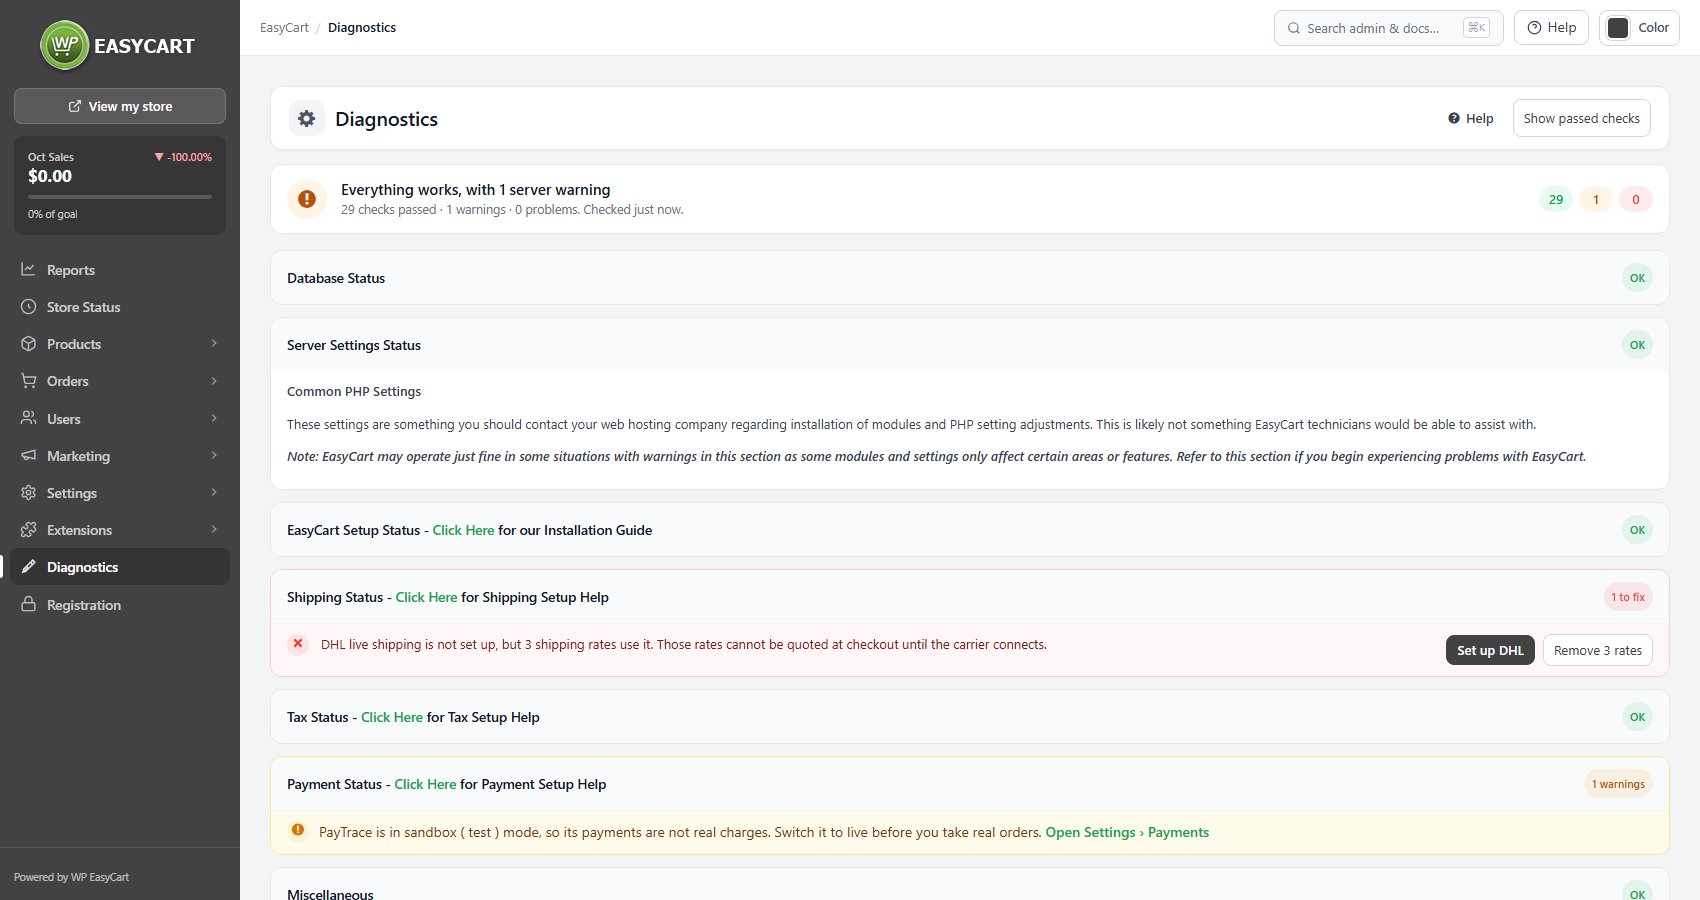Click the Set up DHL button
This screenshot has width=1700, height=900.
point(1490,650)
